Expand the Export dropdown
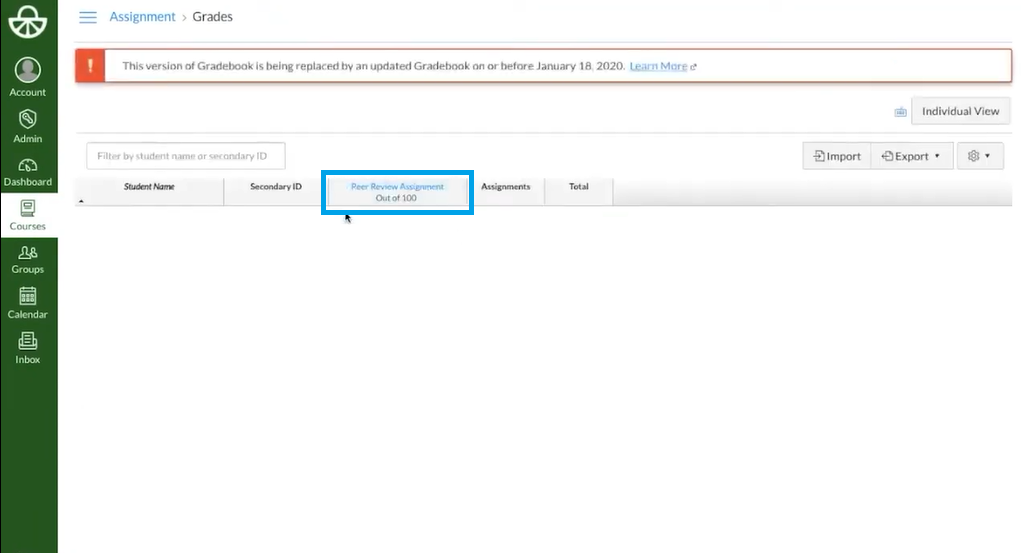Image resolution: width=1021 pixels, height=553 pixels. (911, 156)
